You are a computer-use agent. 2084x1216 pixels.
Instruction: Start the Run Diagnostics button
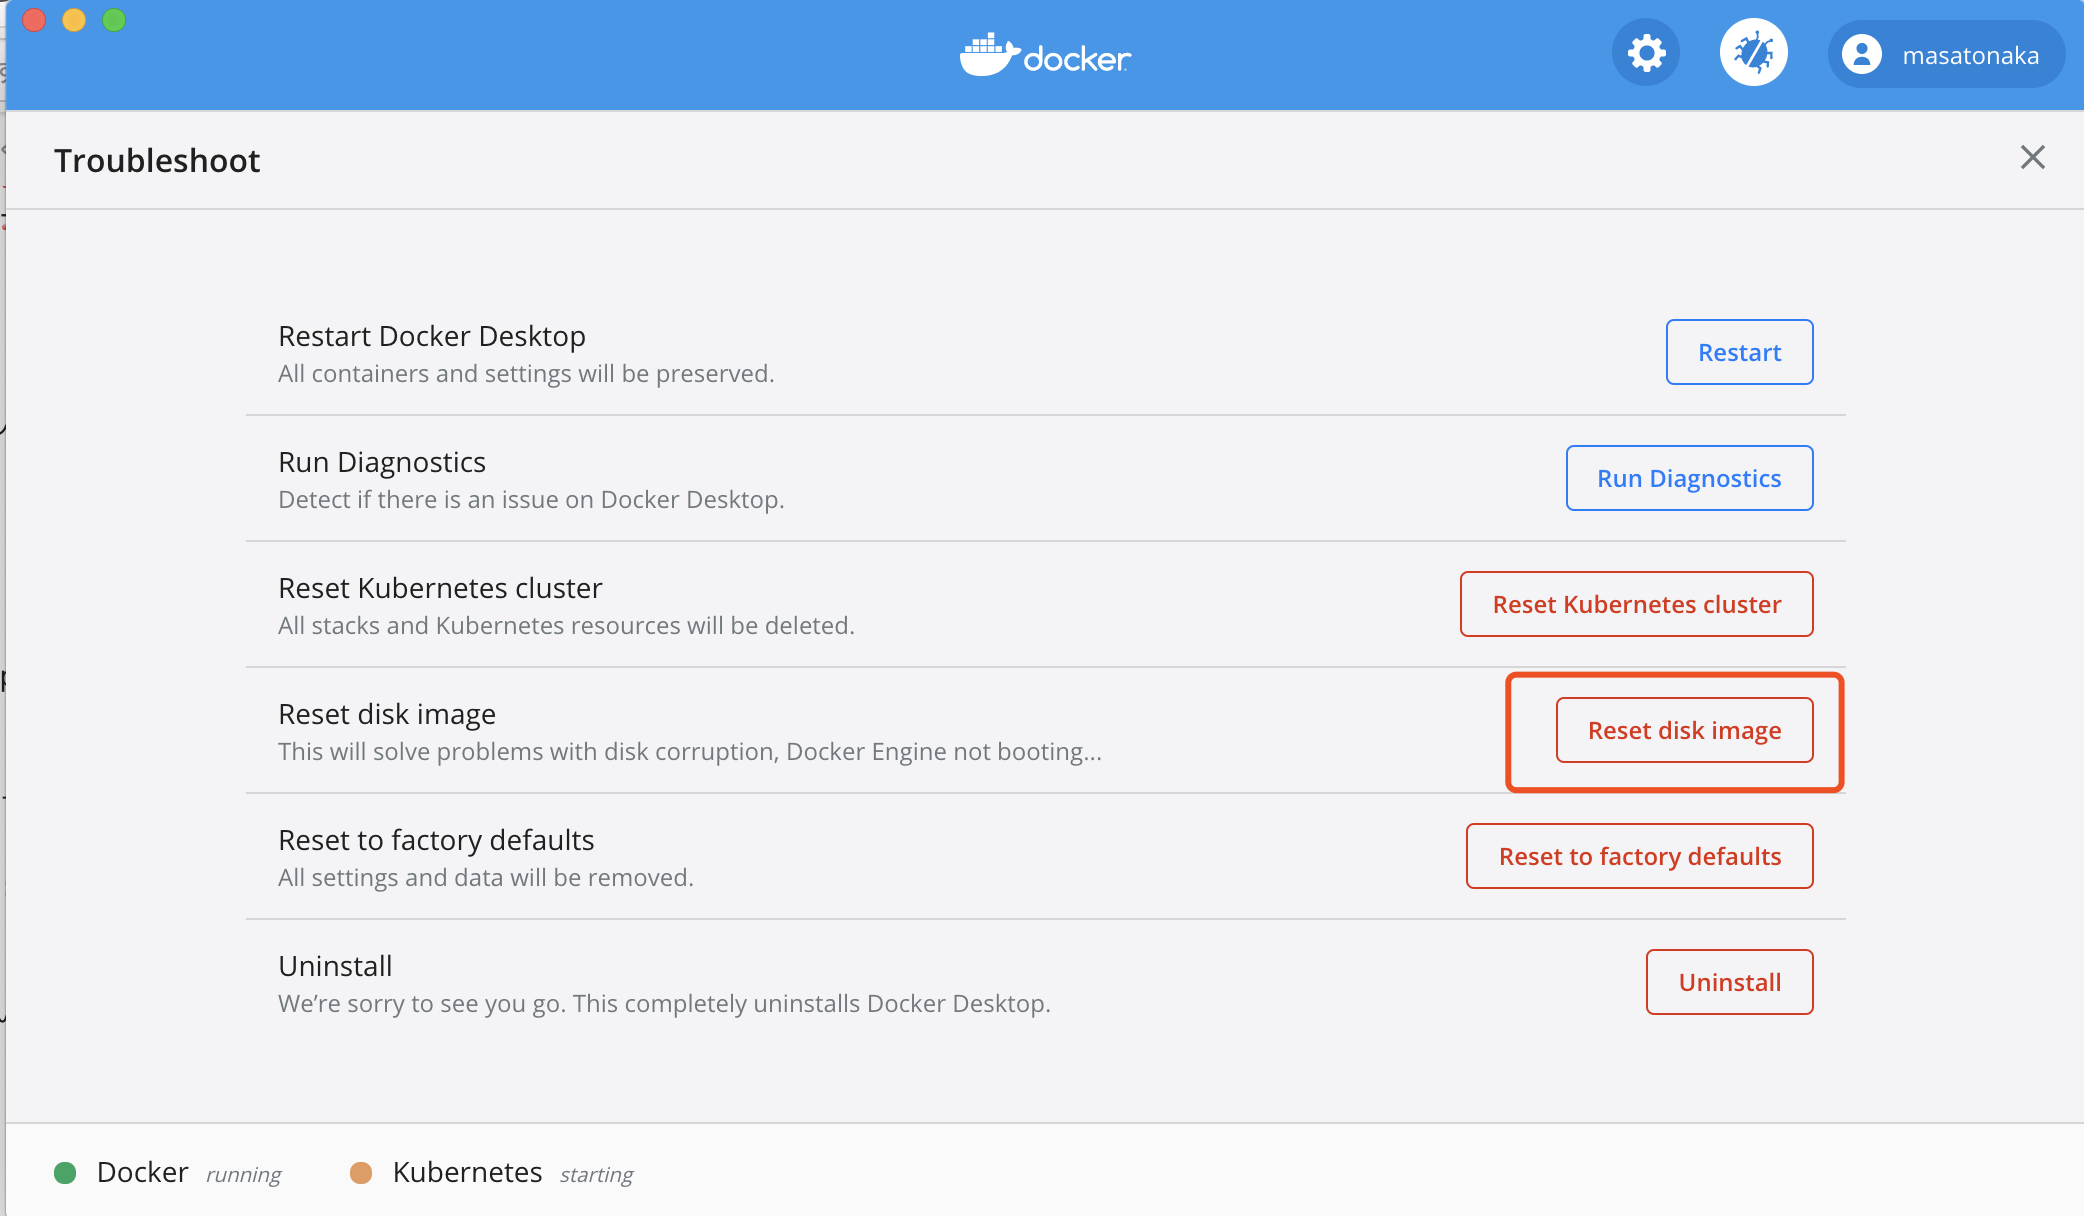[x=1689, y=478]
